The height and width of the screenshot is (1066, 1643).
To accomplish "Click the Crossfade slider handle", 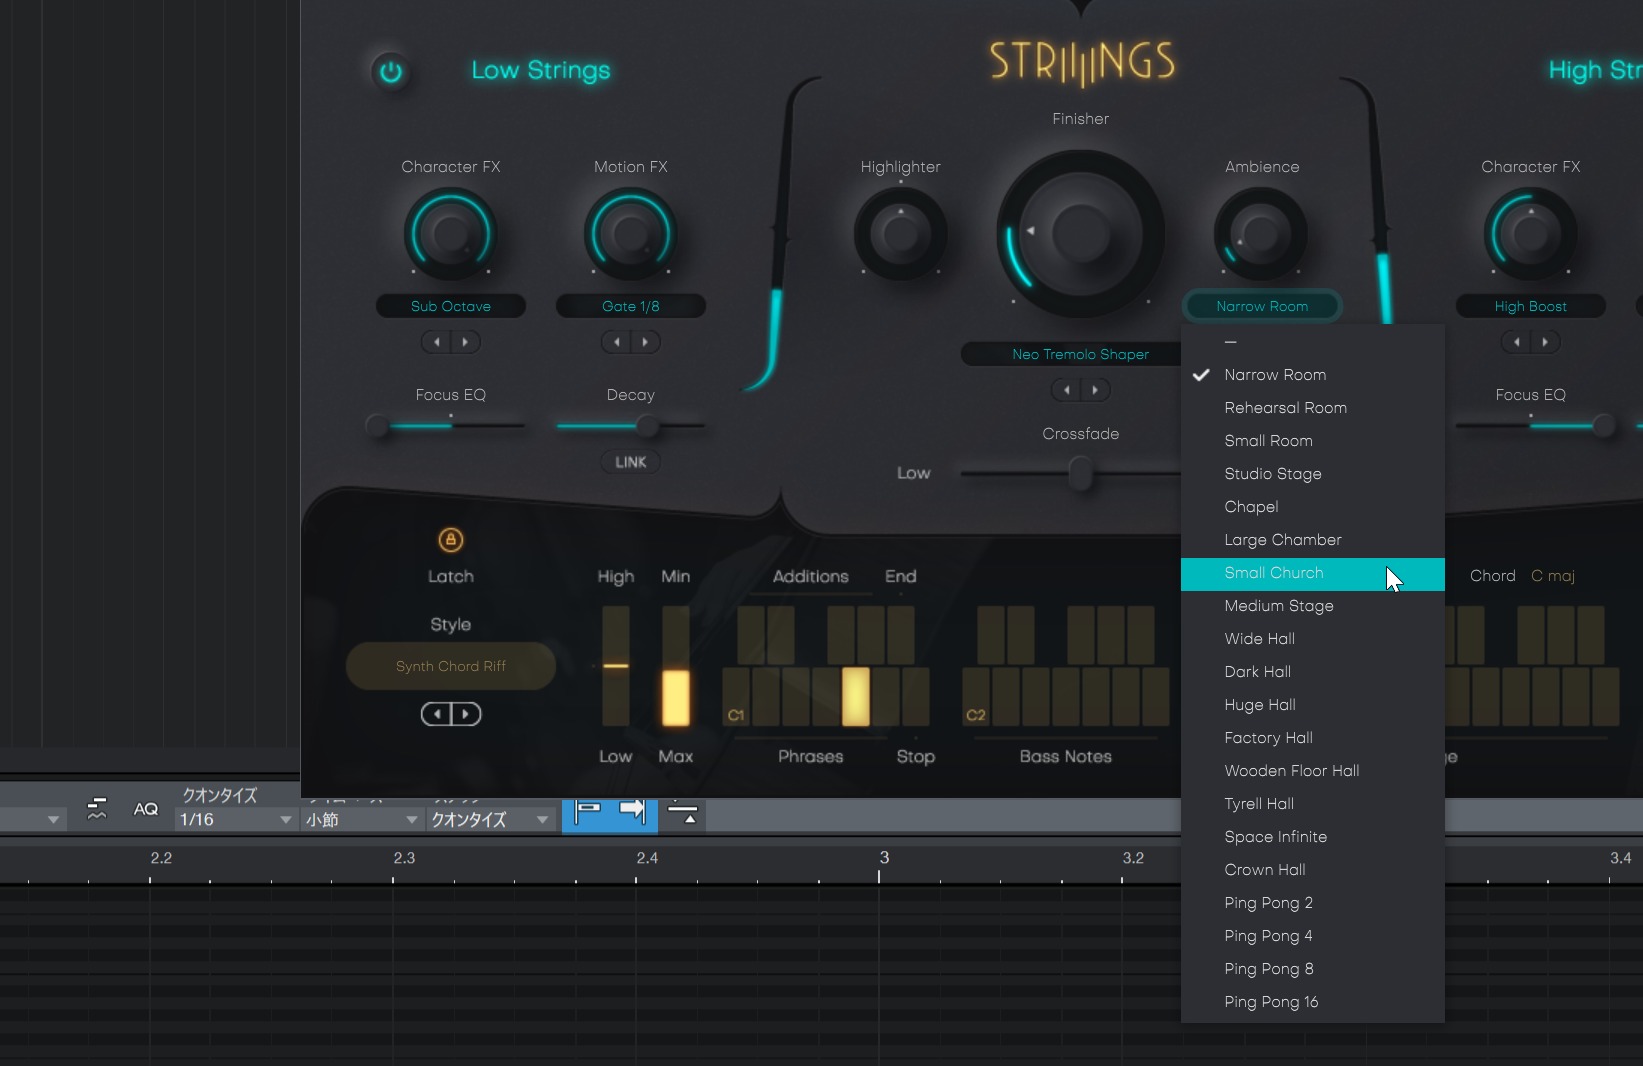I will pyautogui.click(x=1080, y=472).
